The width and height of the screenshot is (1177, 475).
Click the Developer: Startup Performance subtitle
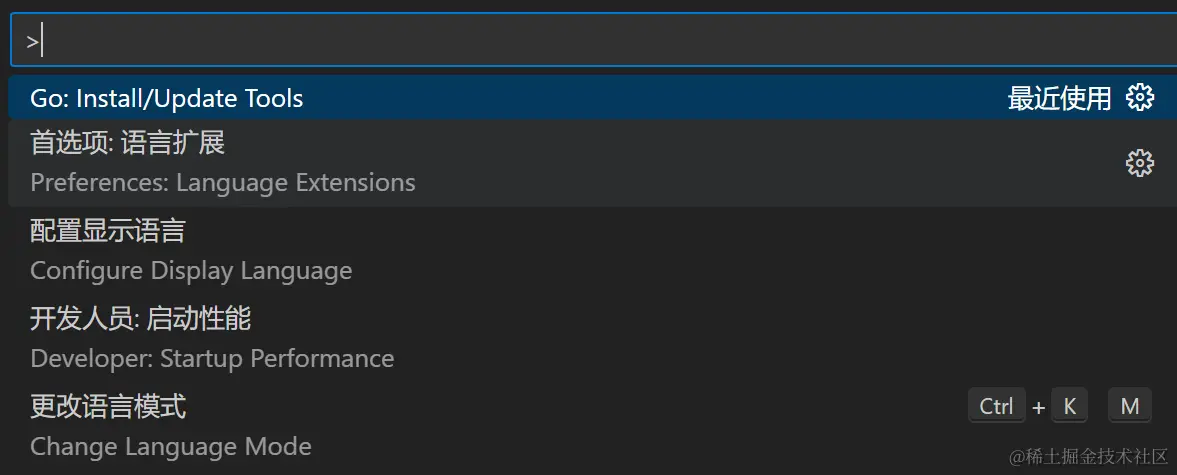[x=212, y=358]
